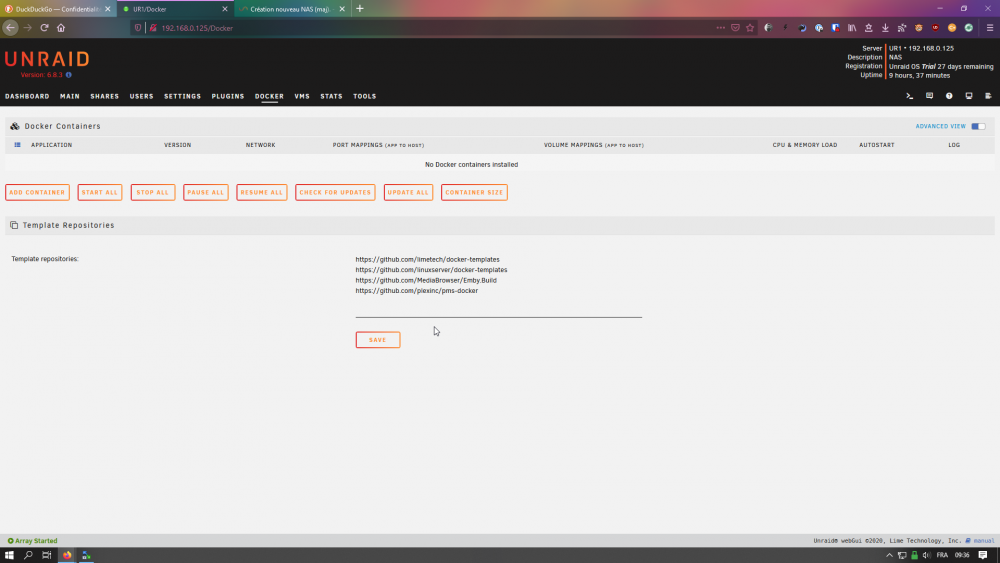The height and width of the screenshot is (563, 1000).
Task: Click the Template Repositories header icon
Action: (14, 225)
